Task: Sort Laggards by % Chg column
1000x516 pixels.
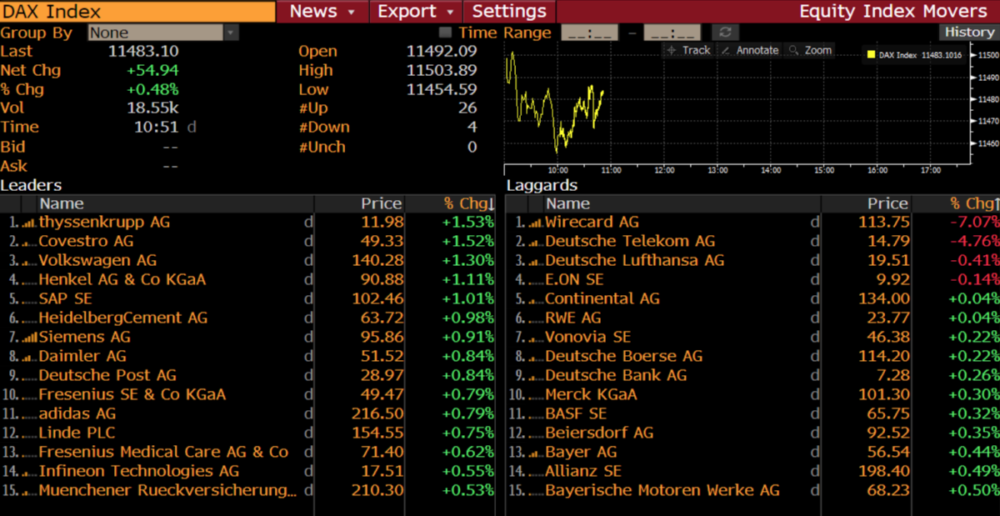Action: [974, 203]
